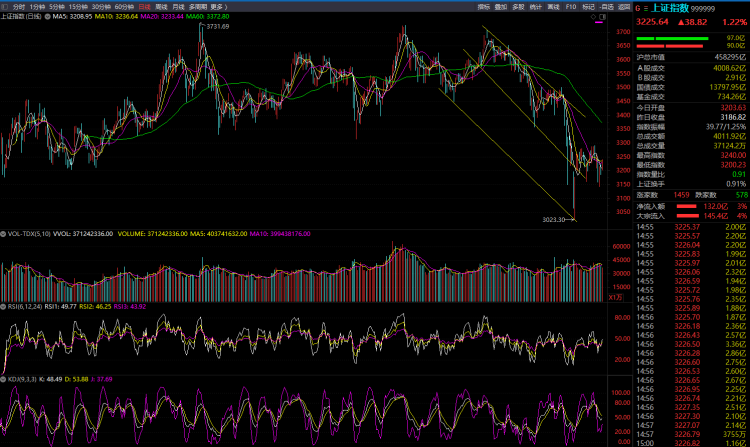Click the round icon beside KDJ(9,3,3)

(4, 379)
